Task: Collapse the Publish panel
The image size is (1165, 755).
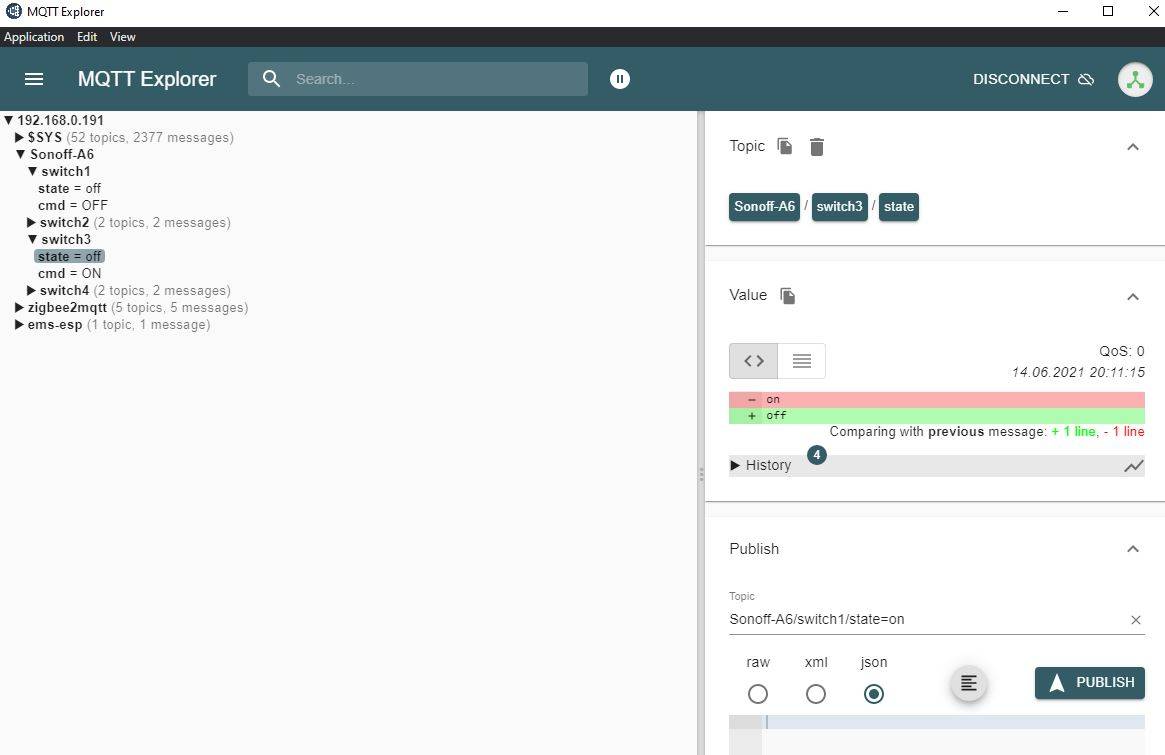Action: (x=1132, y=549)
